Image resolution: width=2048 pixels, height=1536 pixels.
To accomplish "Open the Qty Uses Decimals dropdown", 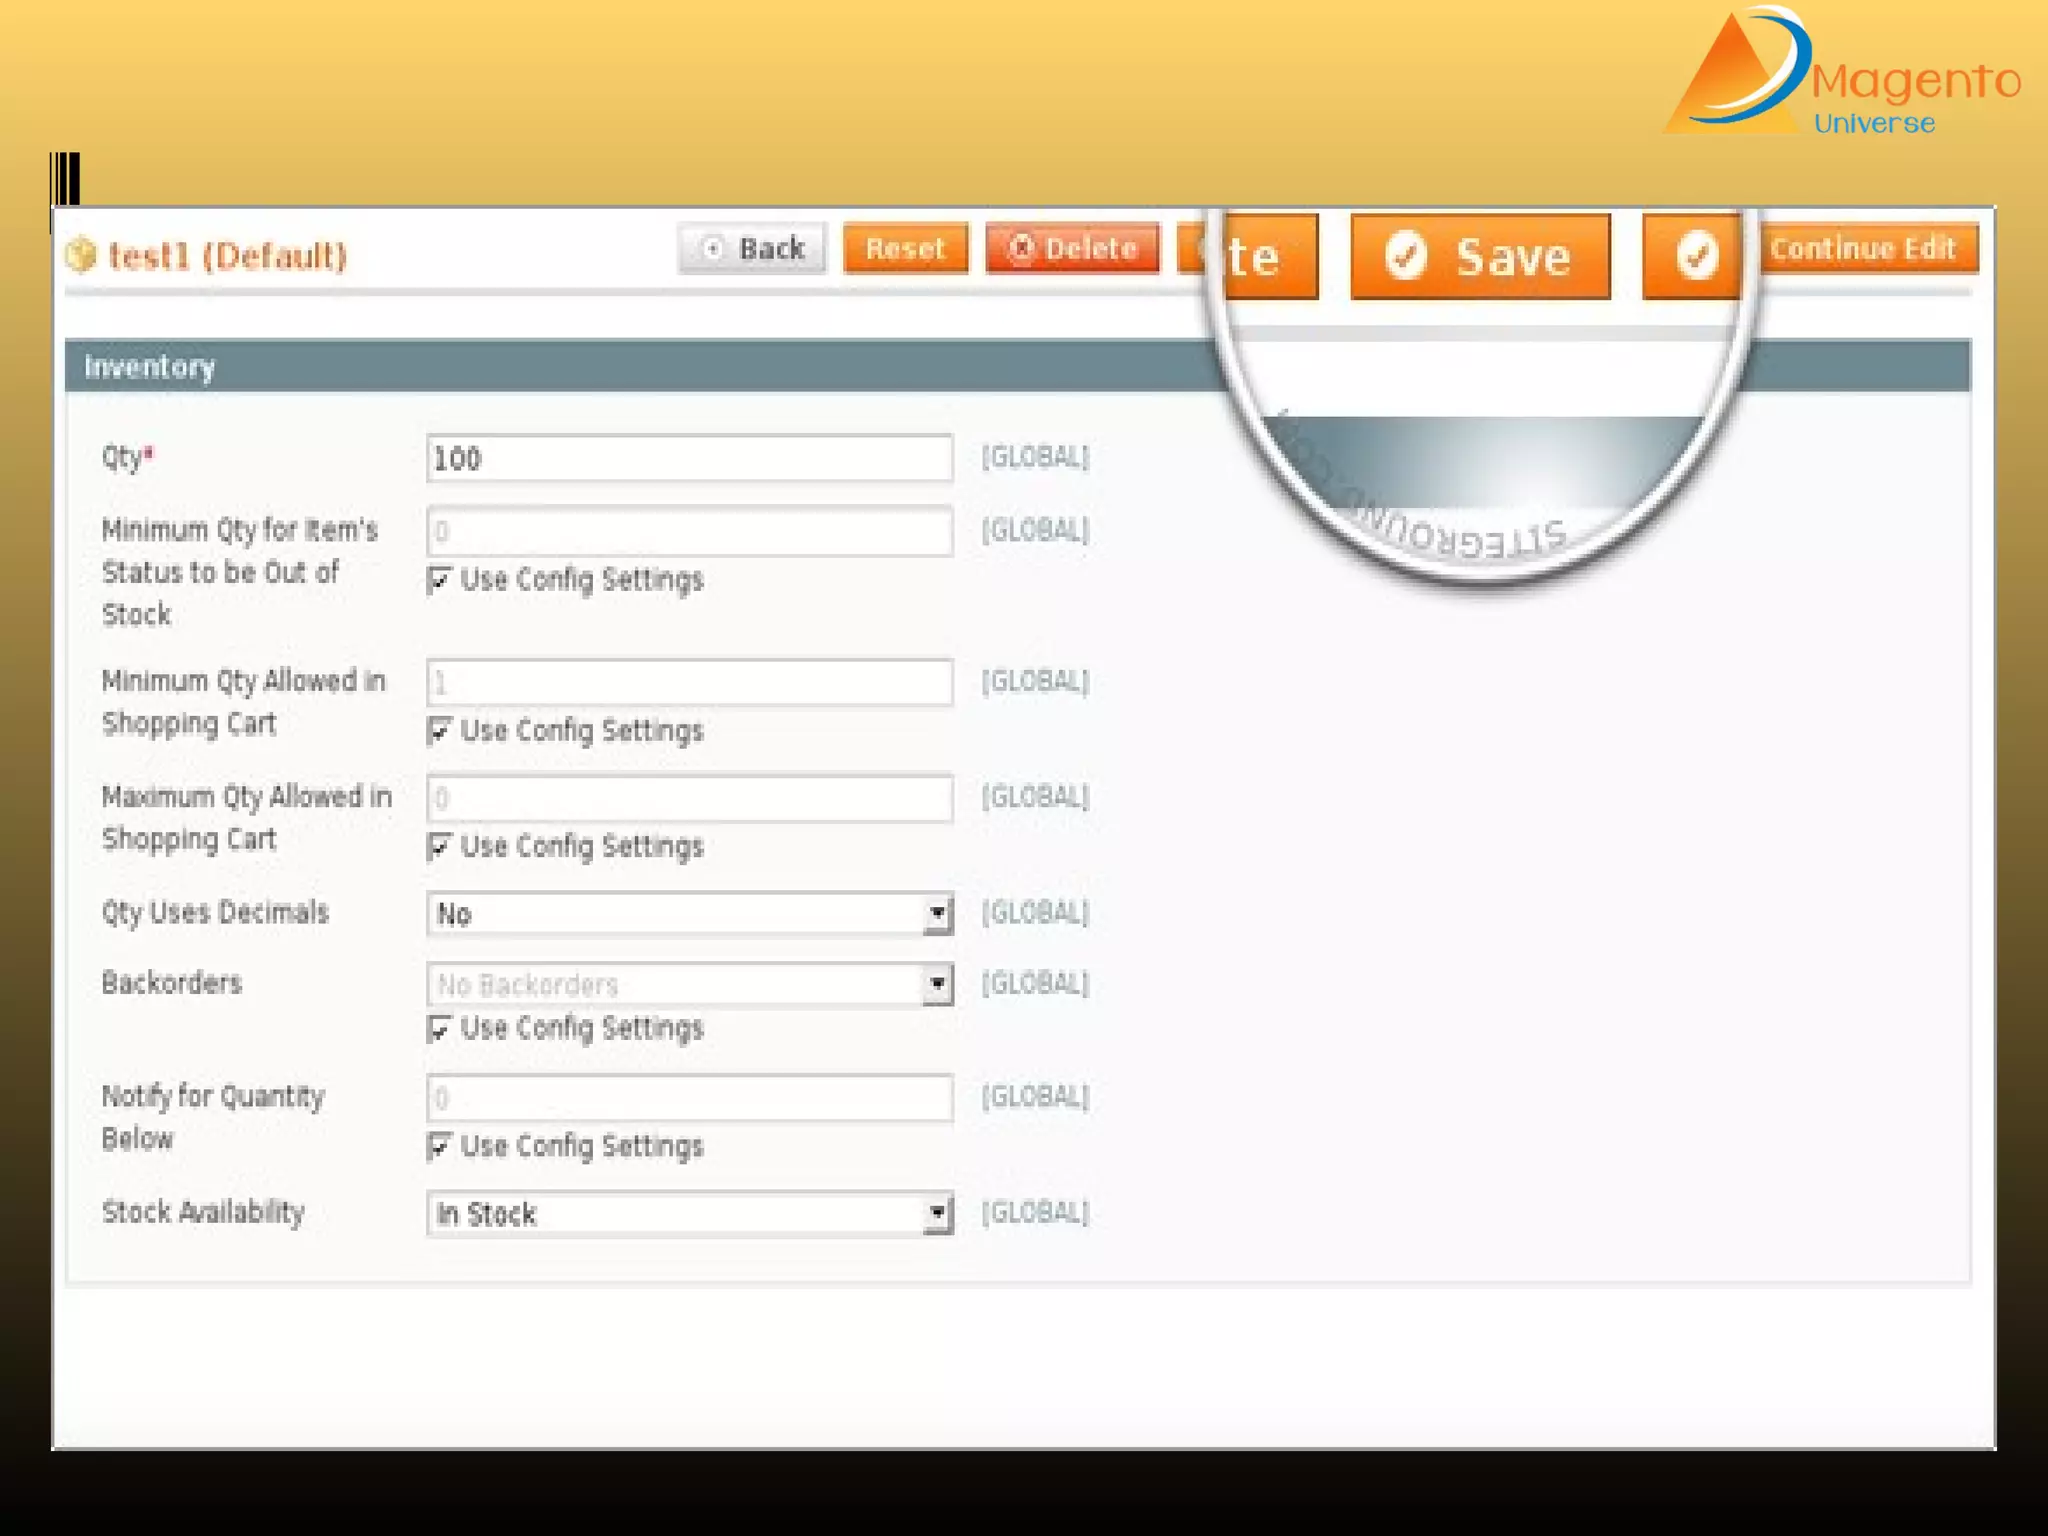I will pos(690,914).
